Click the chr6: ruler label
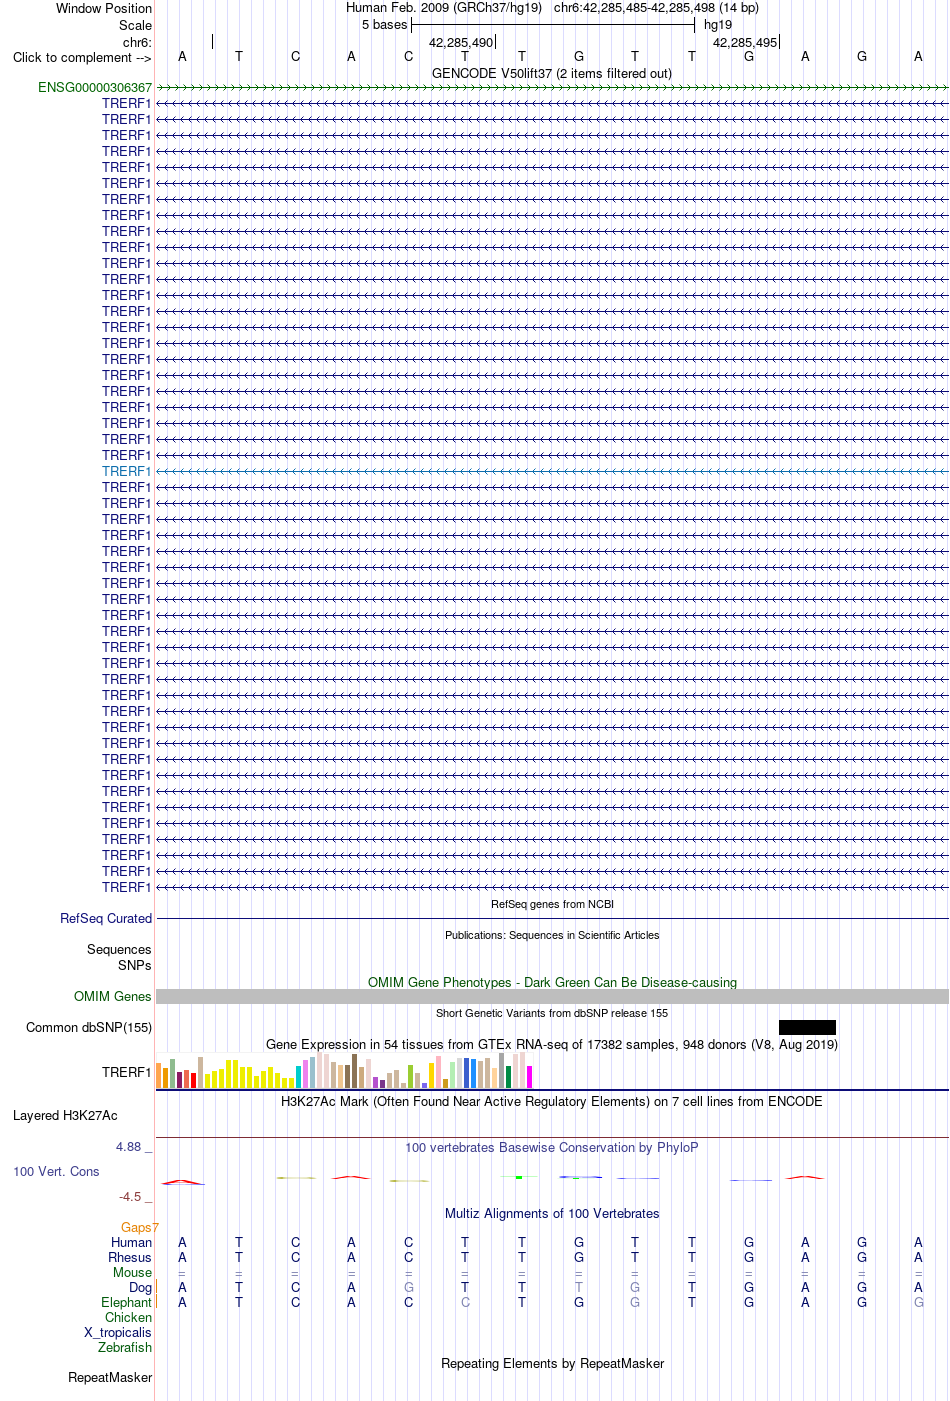Viewport: 950px width, 1401px height. (137, 42)
